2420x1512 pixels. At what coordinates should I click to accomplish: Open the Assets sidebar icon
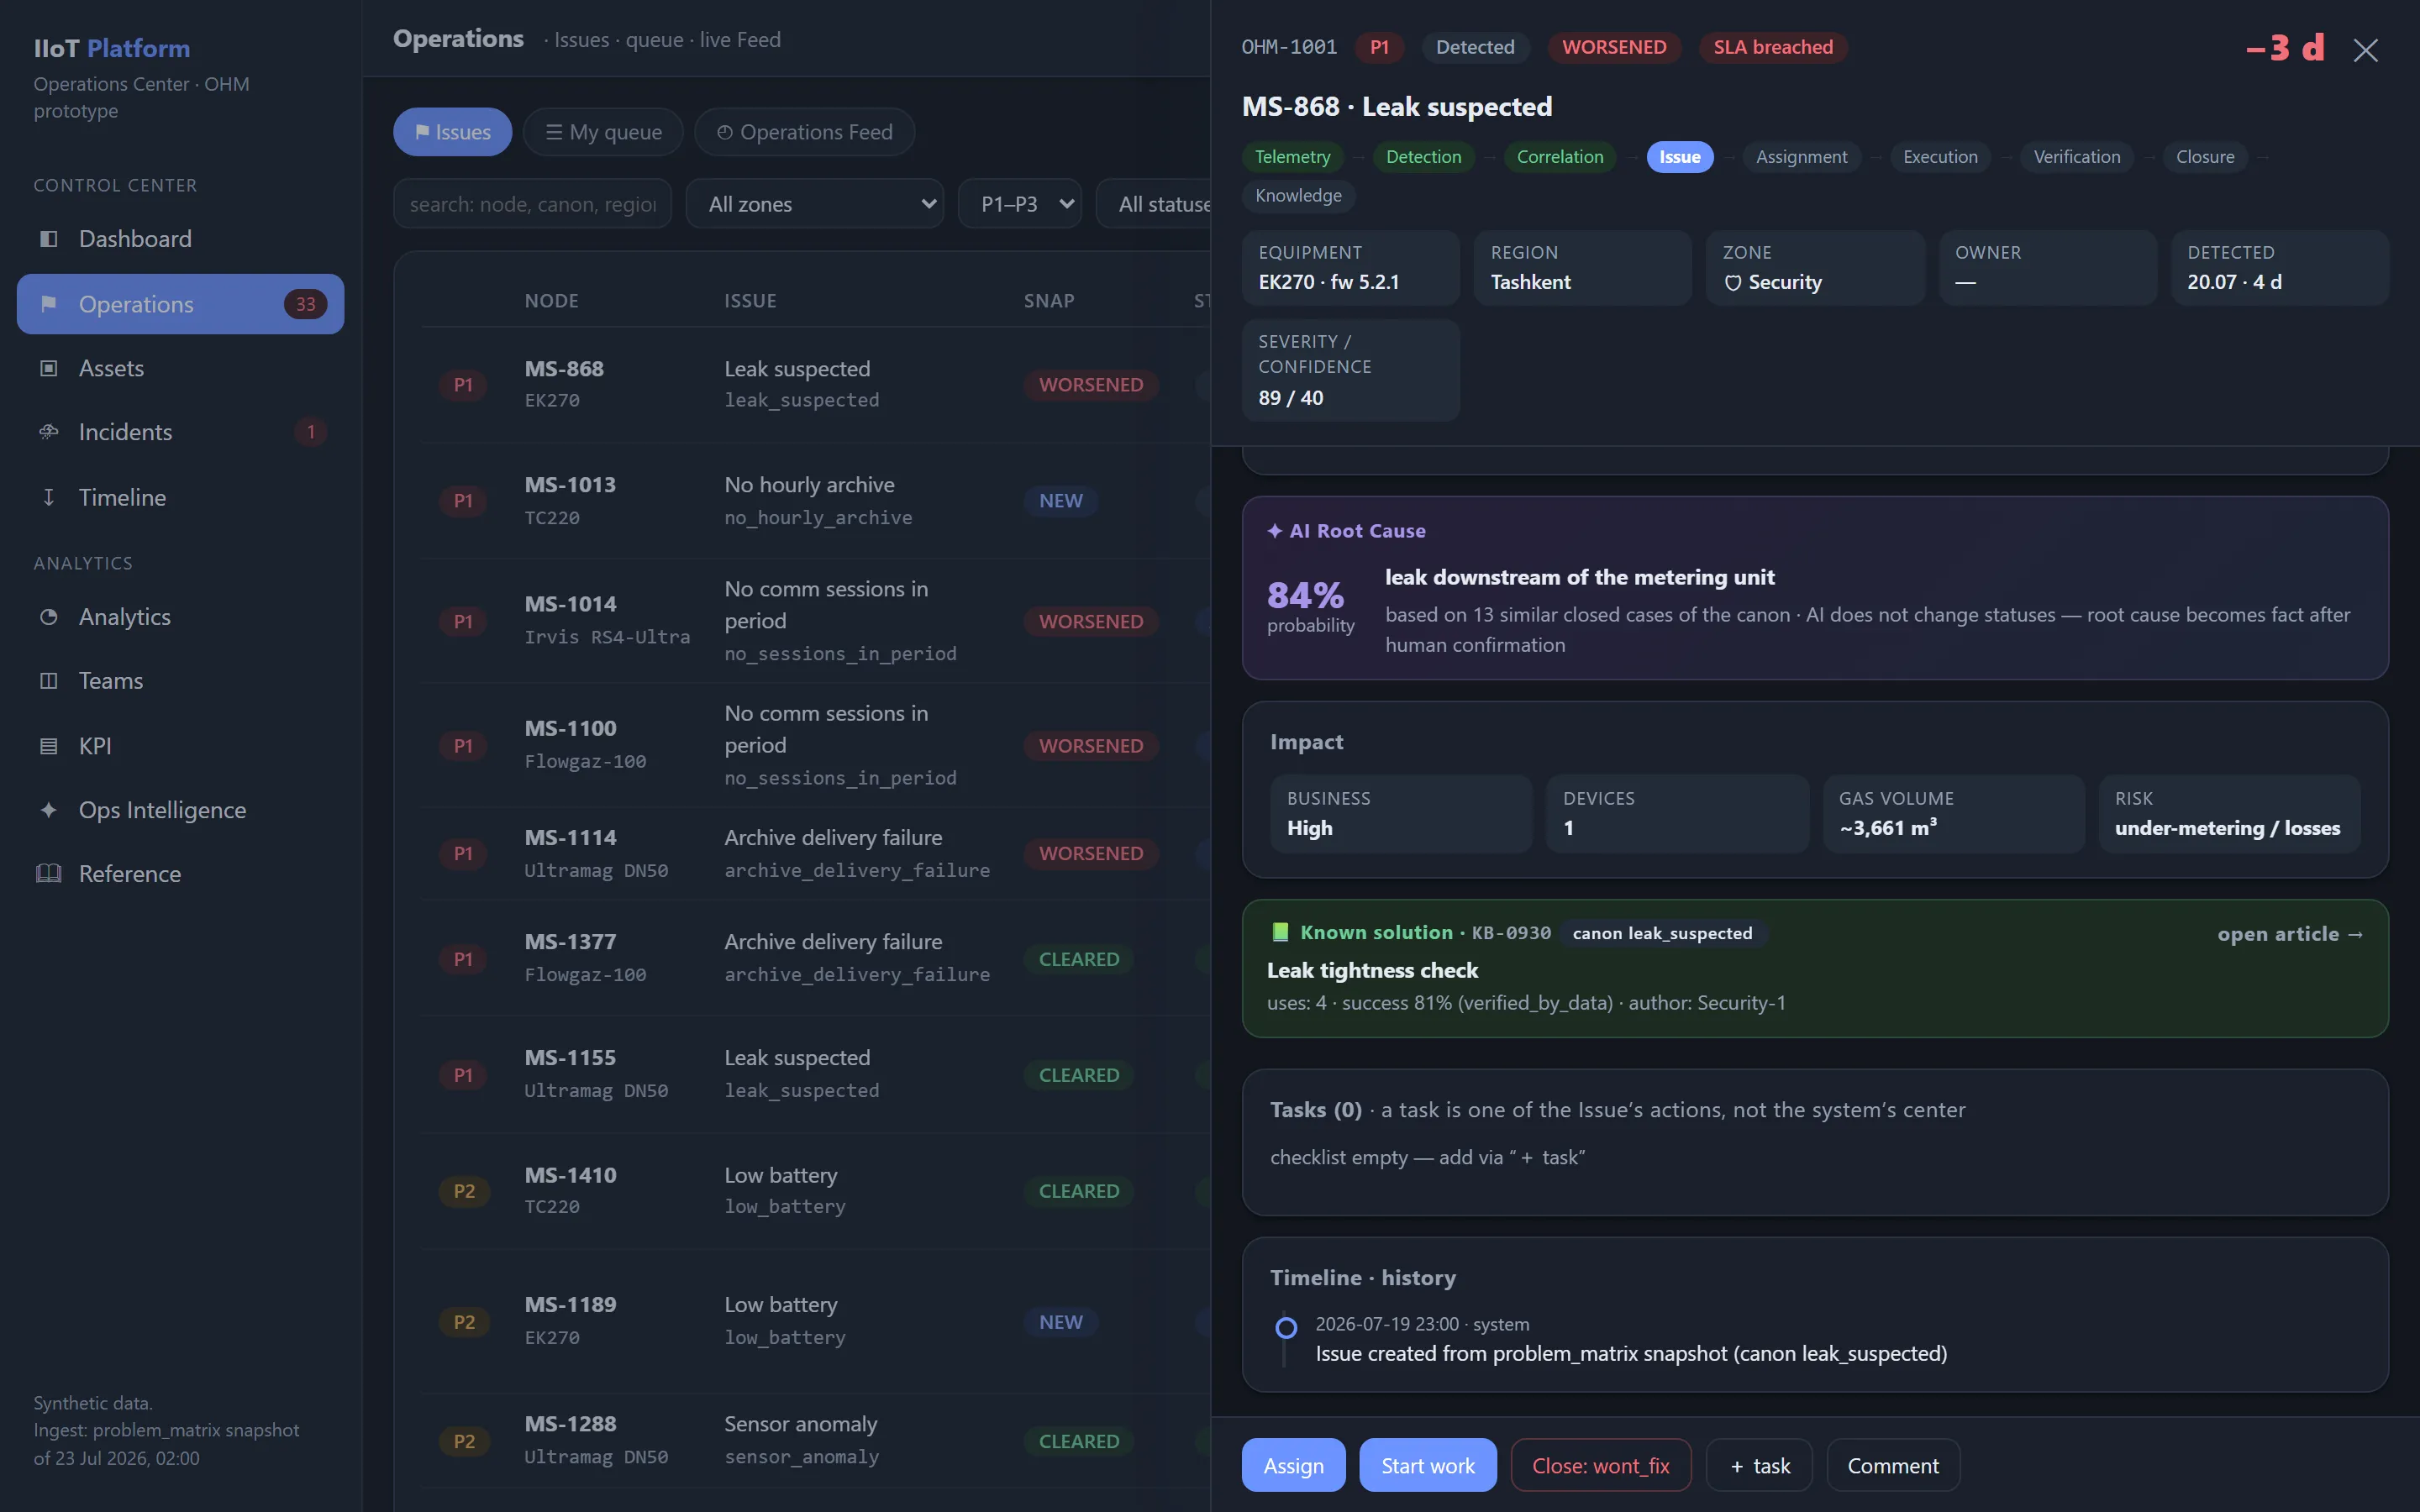[48, 368]
